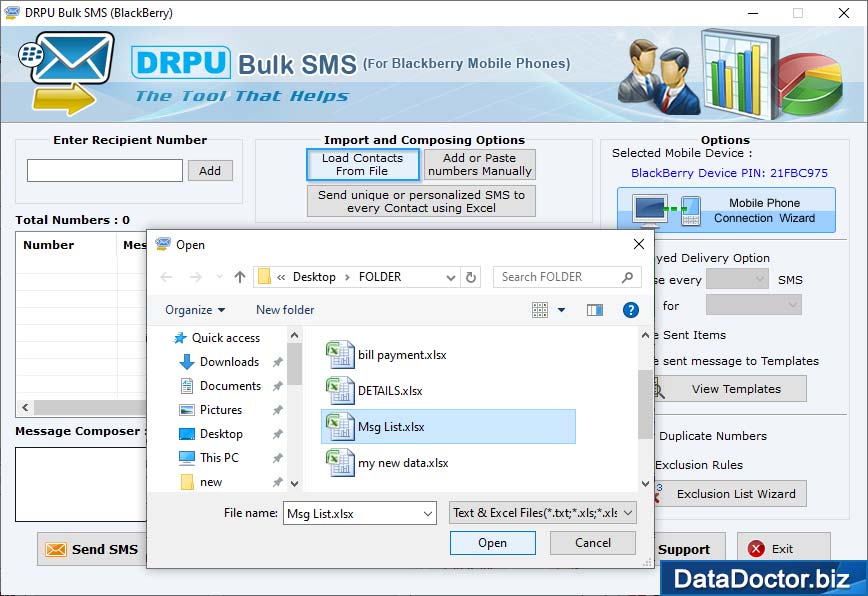The width and height of the screenshot is (868, 596).
Task: Click left arrow of numbers list scrollbar
Action: [x=25, y=407]
